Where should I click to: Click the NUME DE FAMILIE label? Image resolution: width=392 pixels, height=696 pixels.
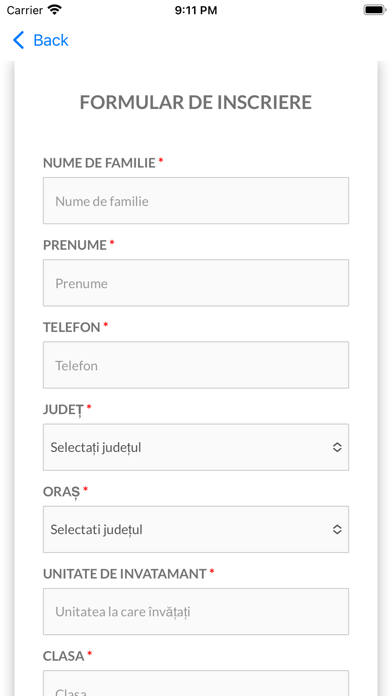click(99, 163)
